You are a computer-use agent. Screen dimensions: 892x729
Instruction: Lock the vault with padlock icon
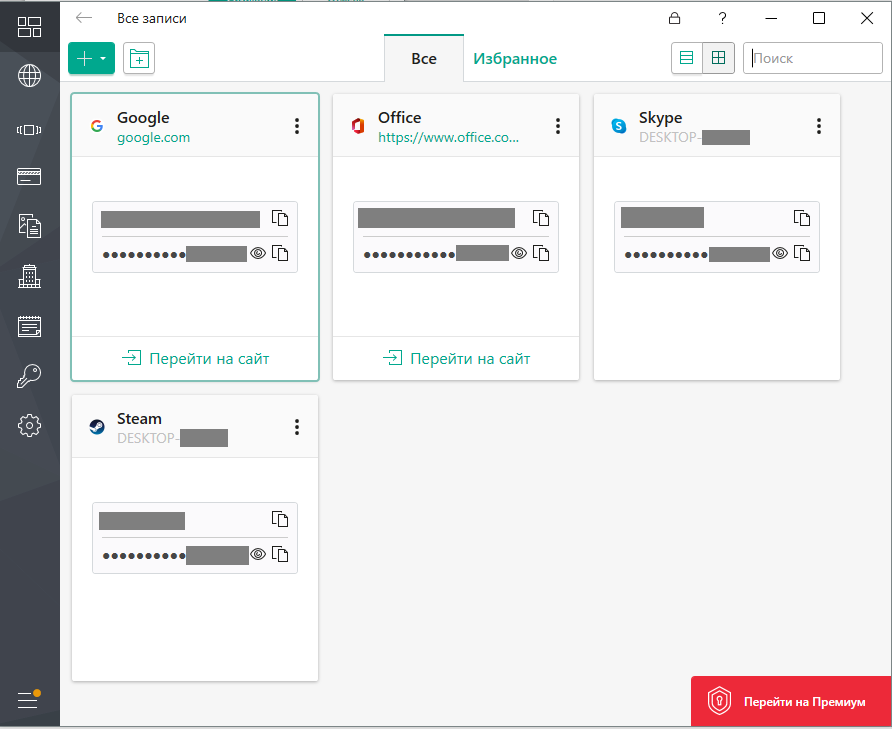coord(674,18)
